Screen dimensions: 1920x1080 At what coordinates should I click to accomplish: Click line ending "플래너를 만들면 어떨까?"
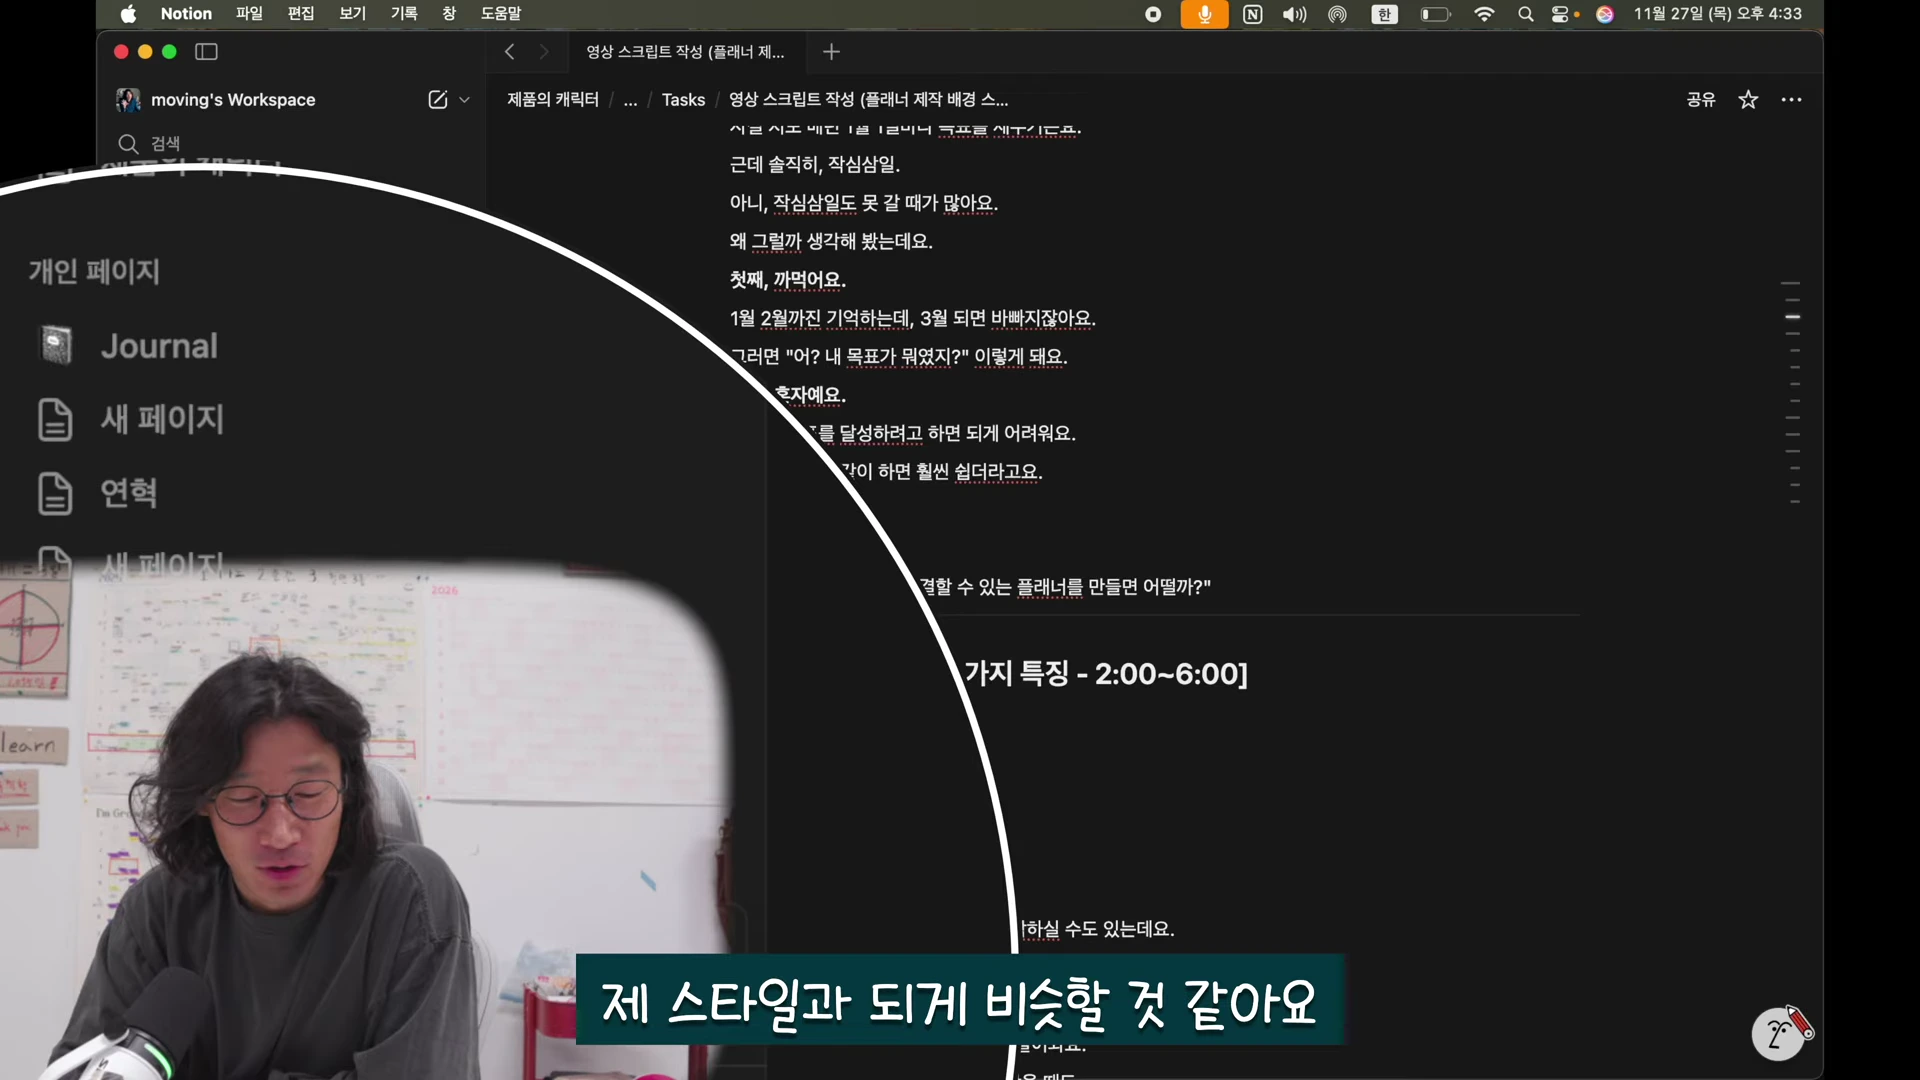click(x=1066, y=587)
